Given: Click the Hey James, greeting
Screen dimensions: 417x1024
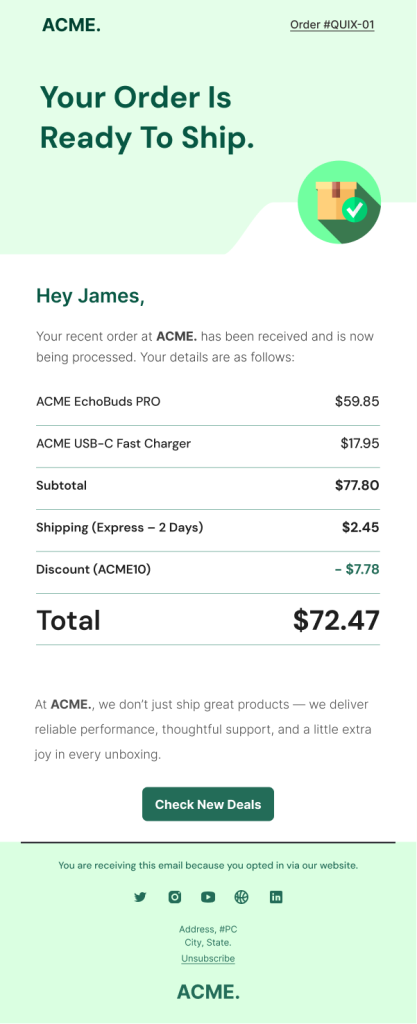Looking at the screenshot, I should [x=90, y=296].
